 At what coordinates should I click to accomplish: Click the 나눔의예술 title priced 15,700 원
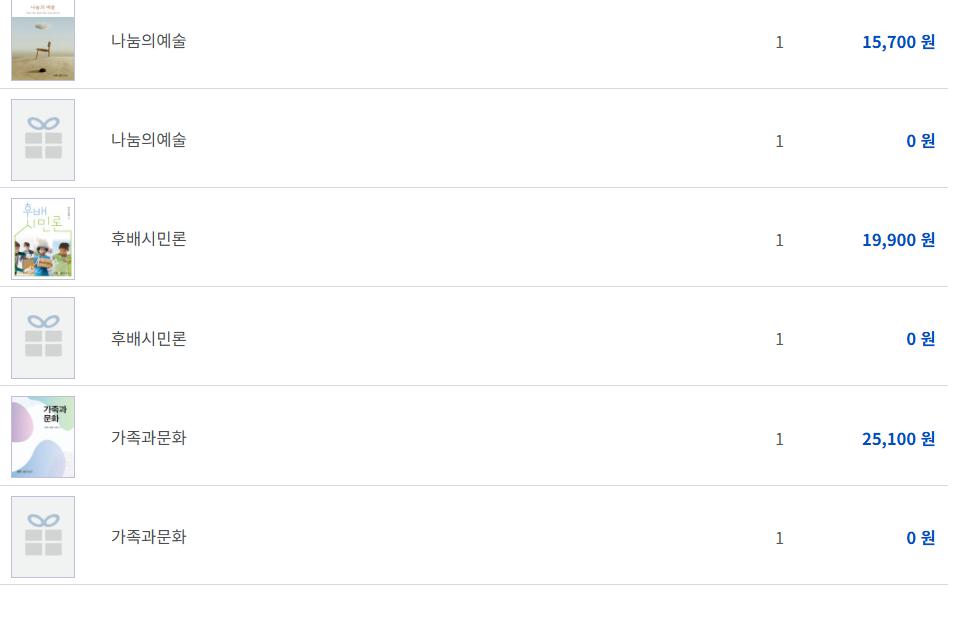(x=148, y=41)
